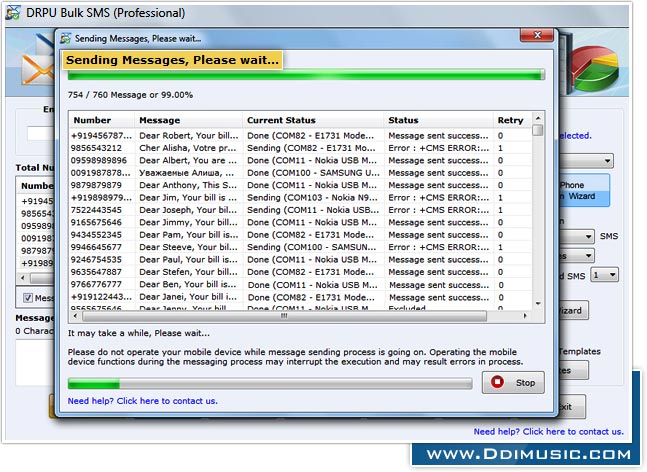Image resolution: width=647 pixels, height=472 pixels.
Task: Click the vertical scrollbar thumb of the message list
Action: 538,130
